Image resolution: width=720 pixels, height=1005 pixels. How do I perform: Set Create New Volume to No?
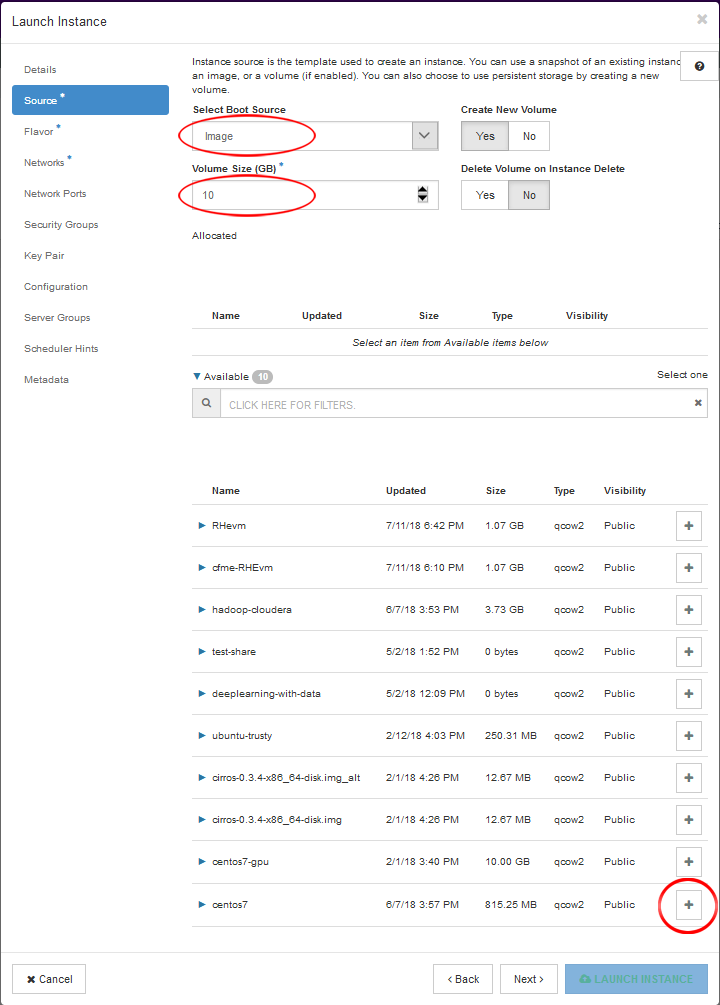click(529, 136)
